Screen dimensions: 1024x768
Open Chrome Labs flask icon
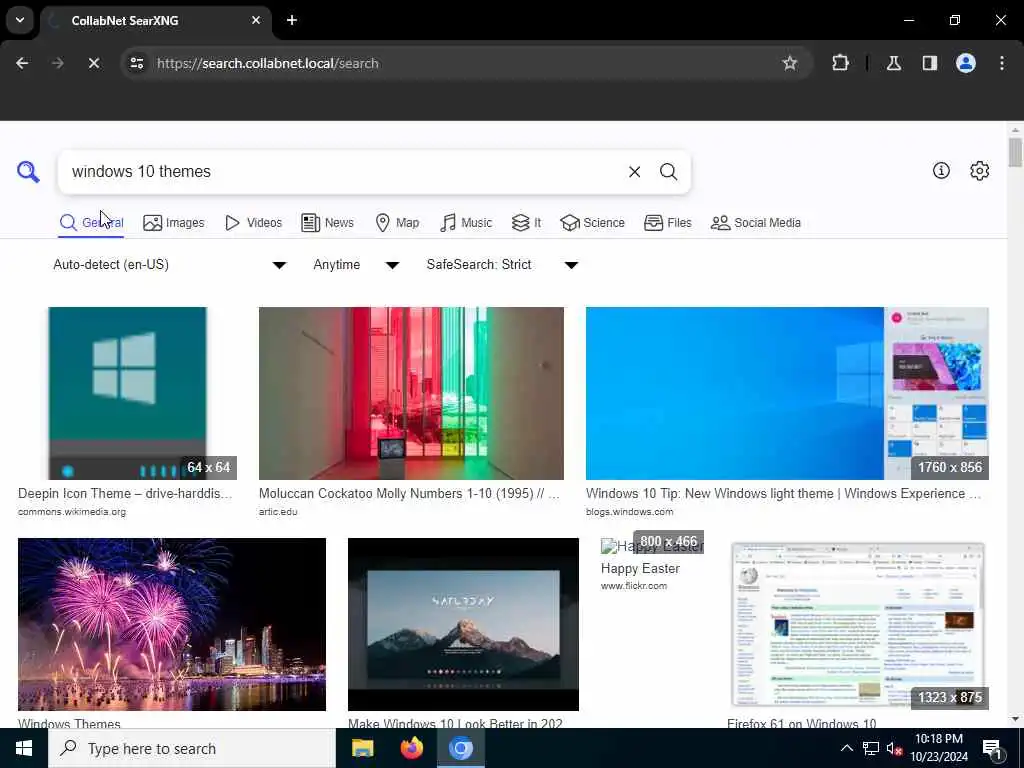click(x=894, y=63)
